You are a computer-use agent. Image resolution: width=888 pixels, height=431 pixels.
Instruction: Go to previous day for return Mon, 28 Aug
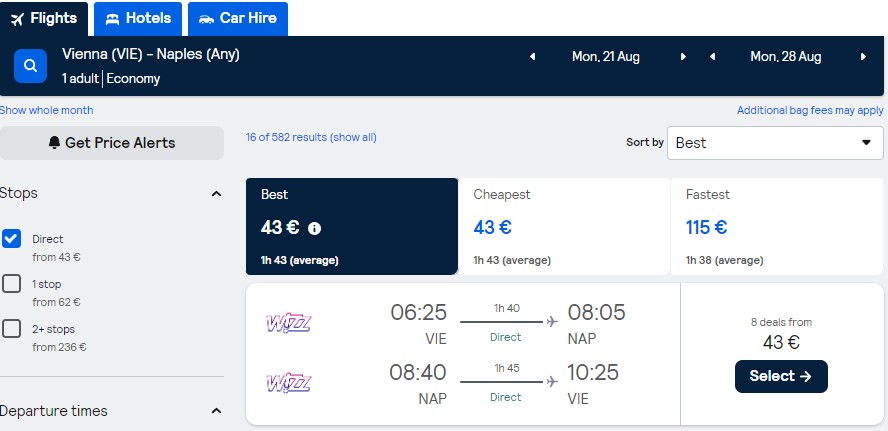point(712,57)
